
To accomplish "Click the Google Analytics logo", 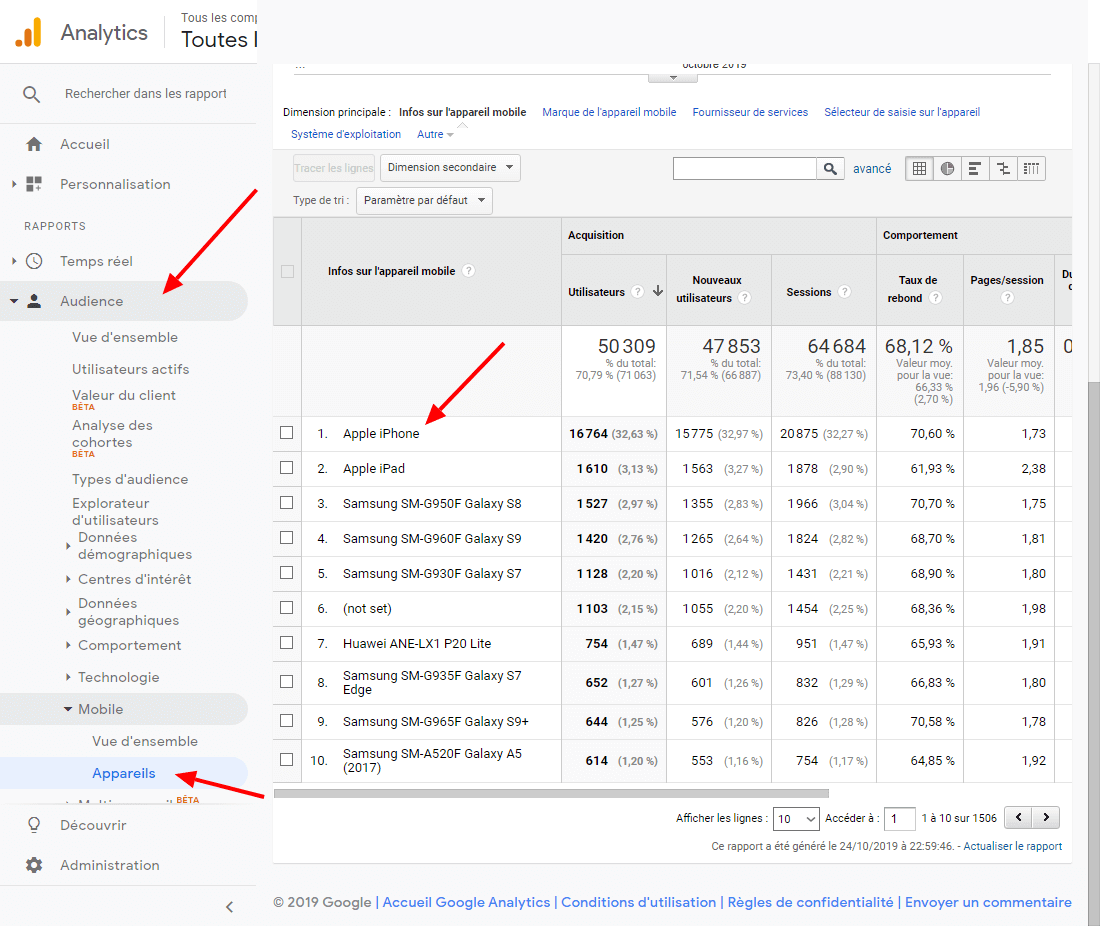I will [29, 32].
